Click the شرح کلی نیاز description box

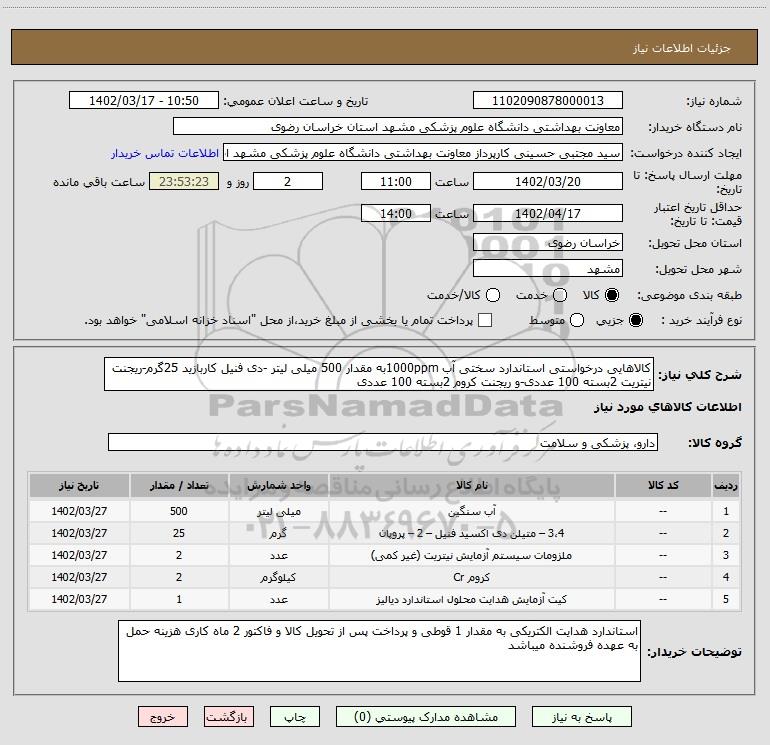pyautogui.click(x=379, y=374)
